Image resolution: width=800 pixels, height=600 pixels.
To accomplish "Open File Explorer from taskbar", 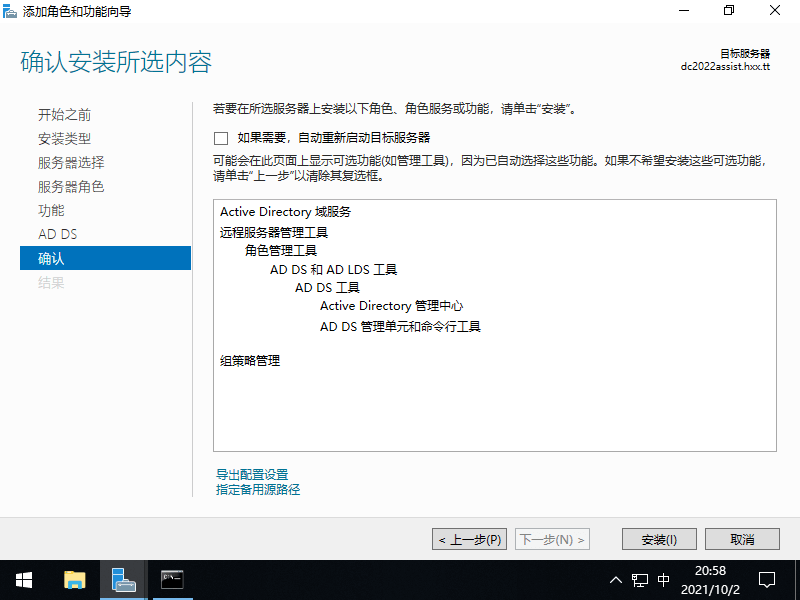I will [x=74, y=580].
